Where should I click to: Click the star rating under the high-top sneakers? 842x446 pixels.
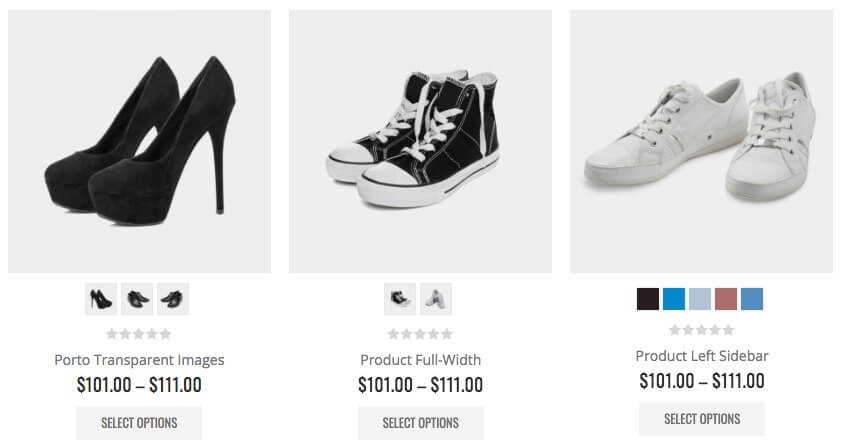(x=420, y=334)
